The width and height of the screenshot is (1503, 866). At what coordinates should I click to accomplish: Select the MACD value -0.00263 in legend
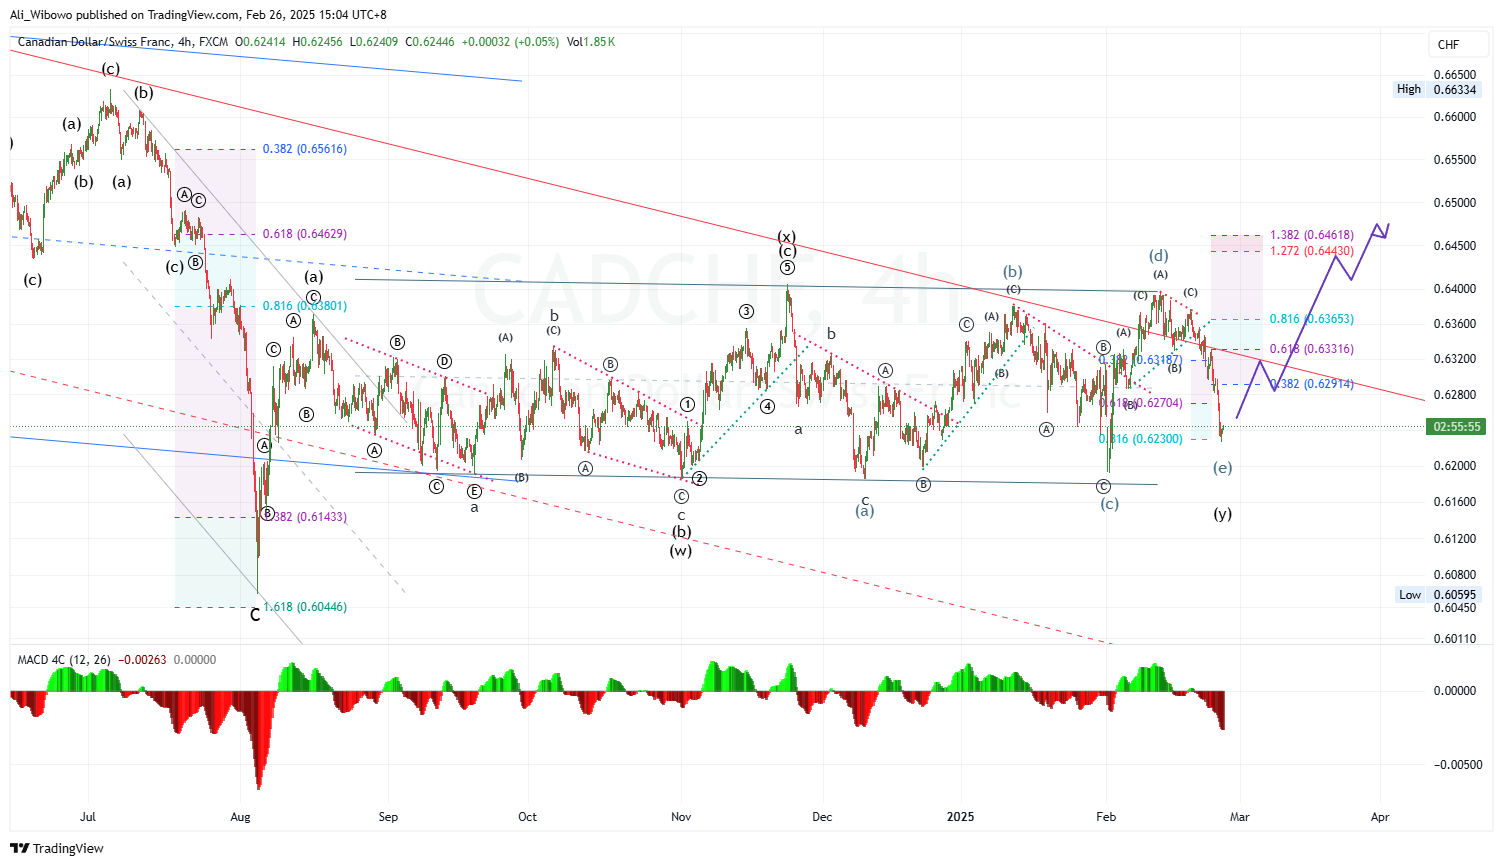pyautogui.click(x=144, y=660)
